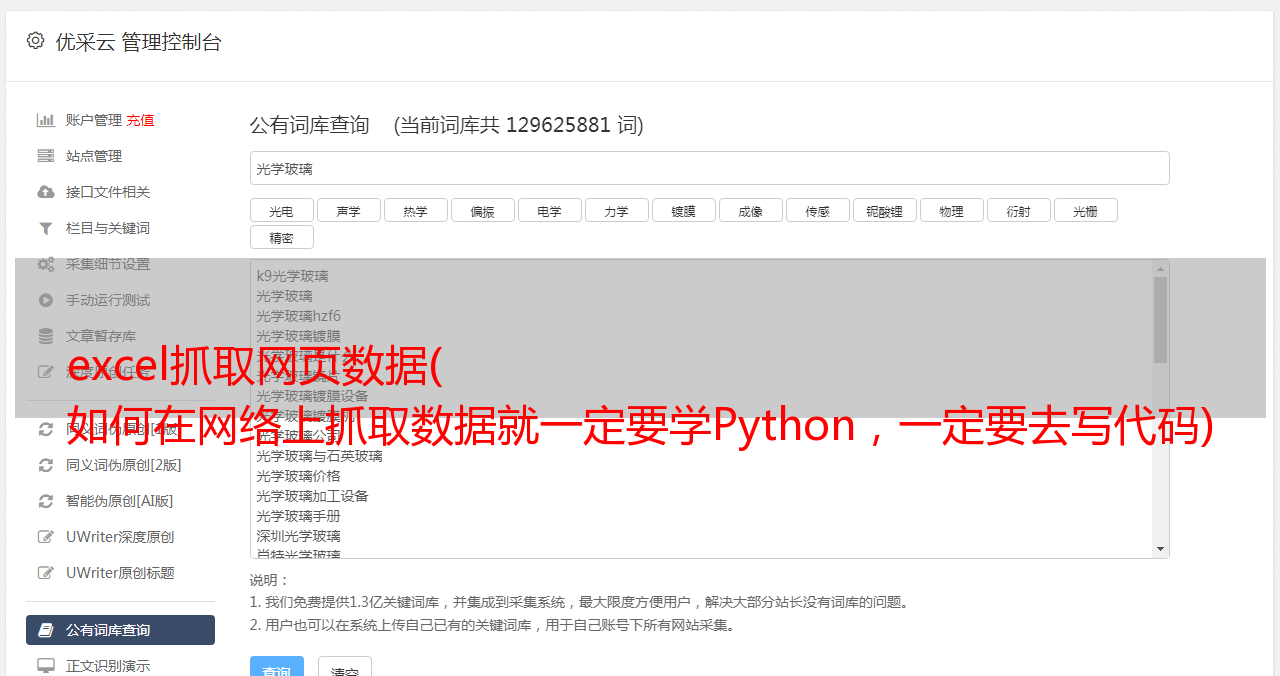Screen dimensions: 1280x676
Task: Click the results list scrollbar thumb
Action: tap(1160, 320)
